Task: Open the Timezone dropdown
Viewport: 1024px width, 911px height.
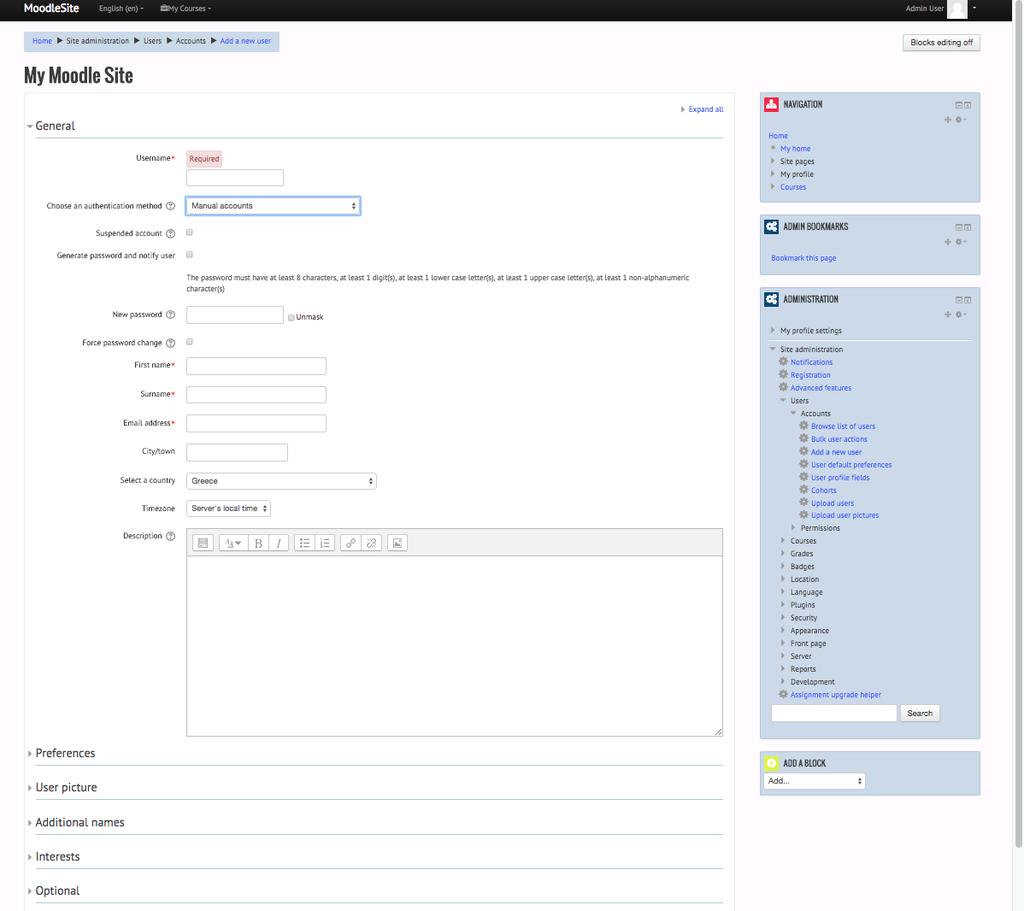Action: tap(229, 508)
